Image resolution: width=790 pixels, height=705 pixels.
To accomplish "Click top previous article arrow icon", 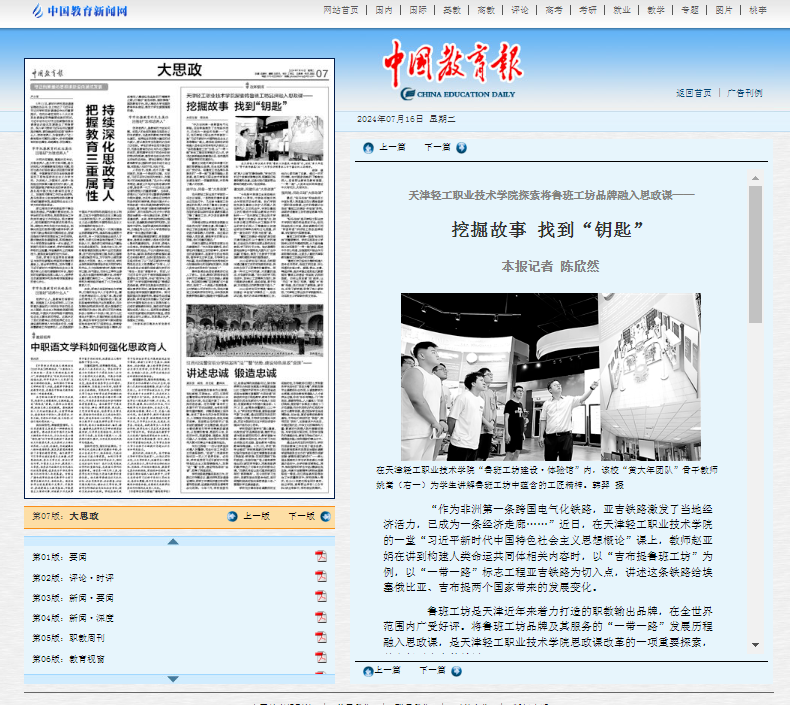I will click(368, 147).
